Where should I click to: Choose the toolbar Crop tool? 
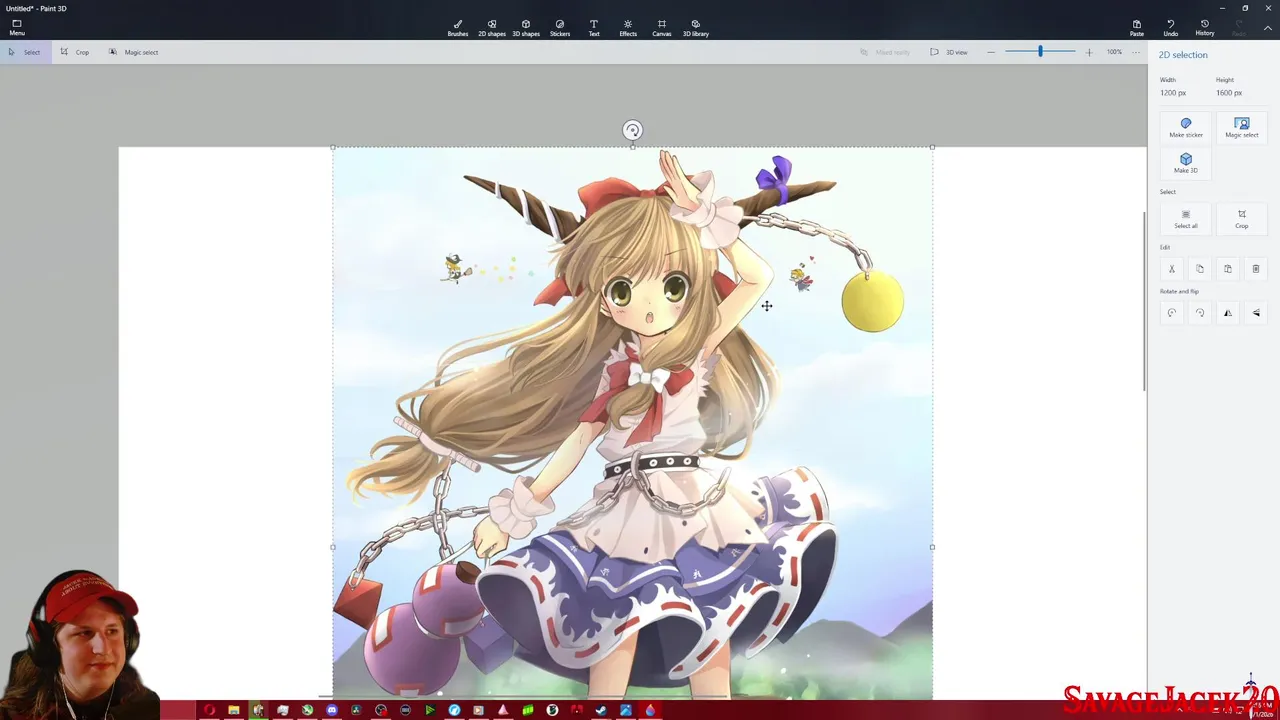pyautogui.click(x=75, y=52)
